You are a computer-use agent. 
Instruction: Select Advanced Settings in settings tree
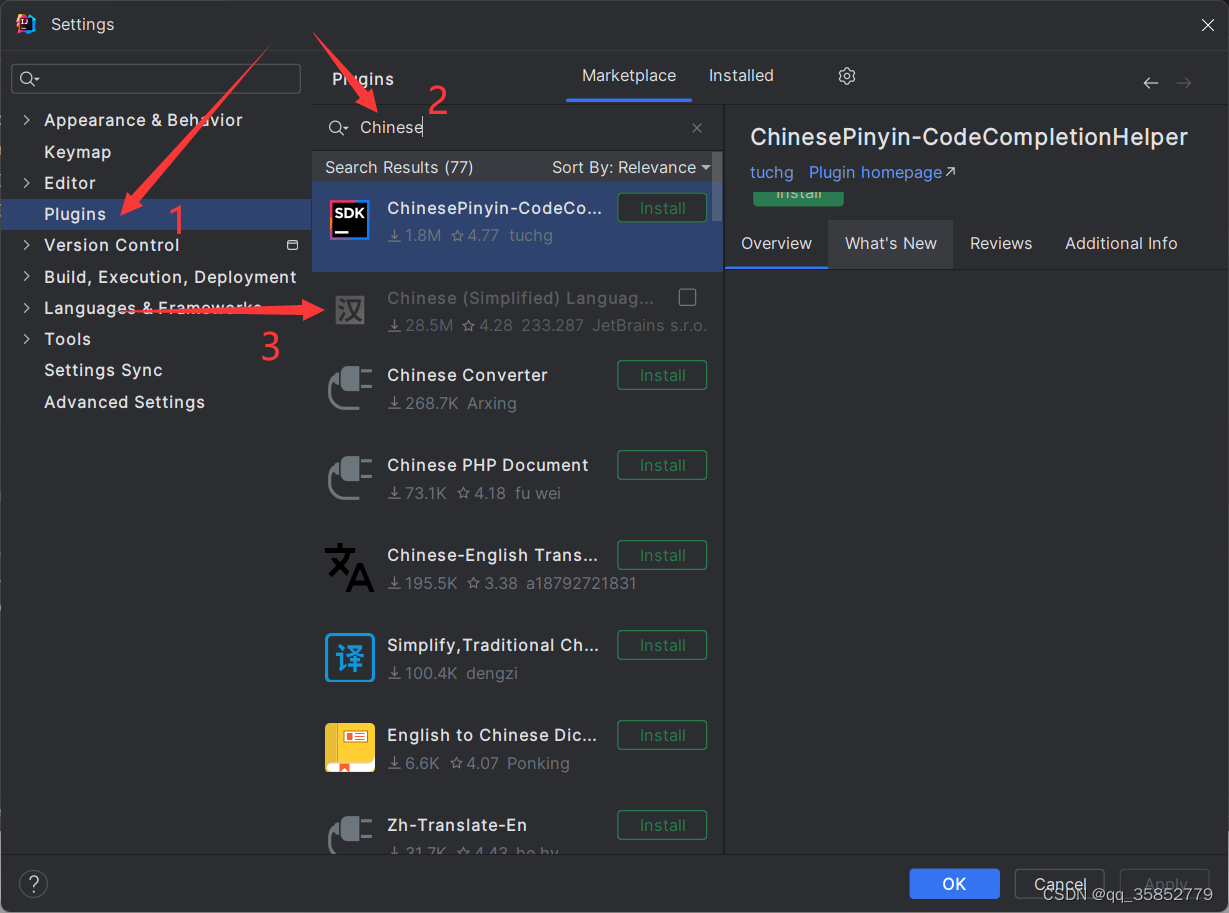pyautogui.click(x=124, y=402)
